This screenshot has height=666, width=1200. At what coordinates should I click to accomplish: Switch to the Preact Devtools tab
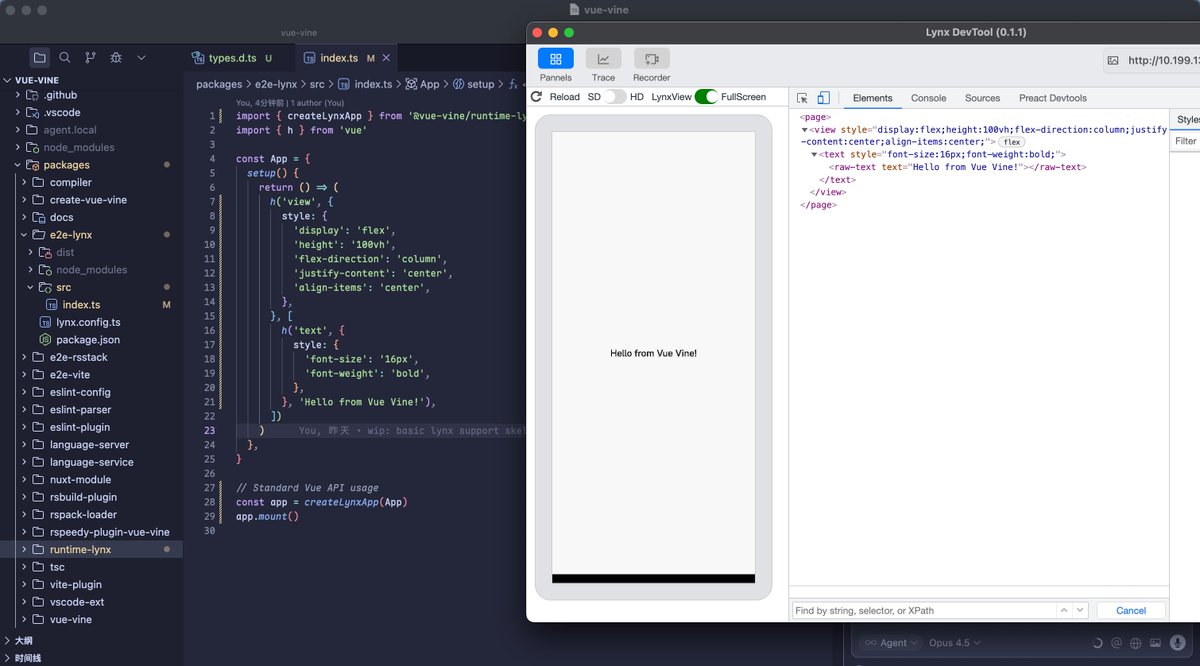coord(1053,98)
